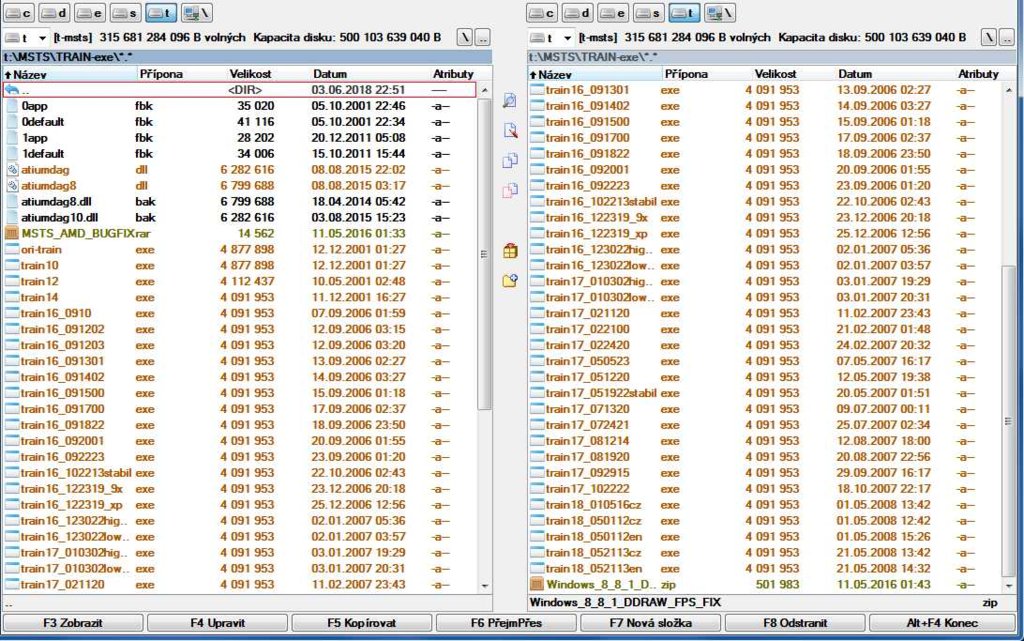Click the new folder icon in middle toolbar
This screenshot has height=641, width=1024.
510,280
